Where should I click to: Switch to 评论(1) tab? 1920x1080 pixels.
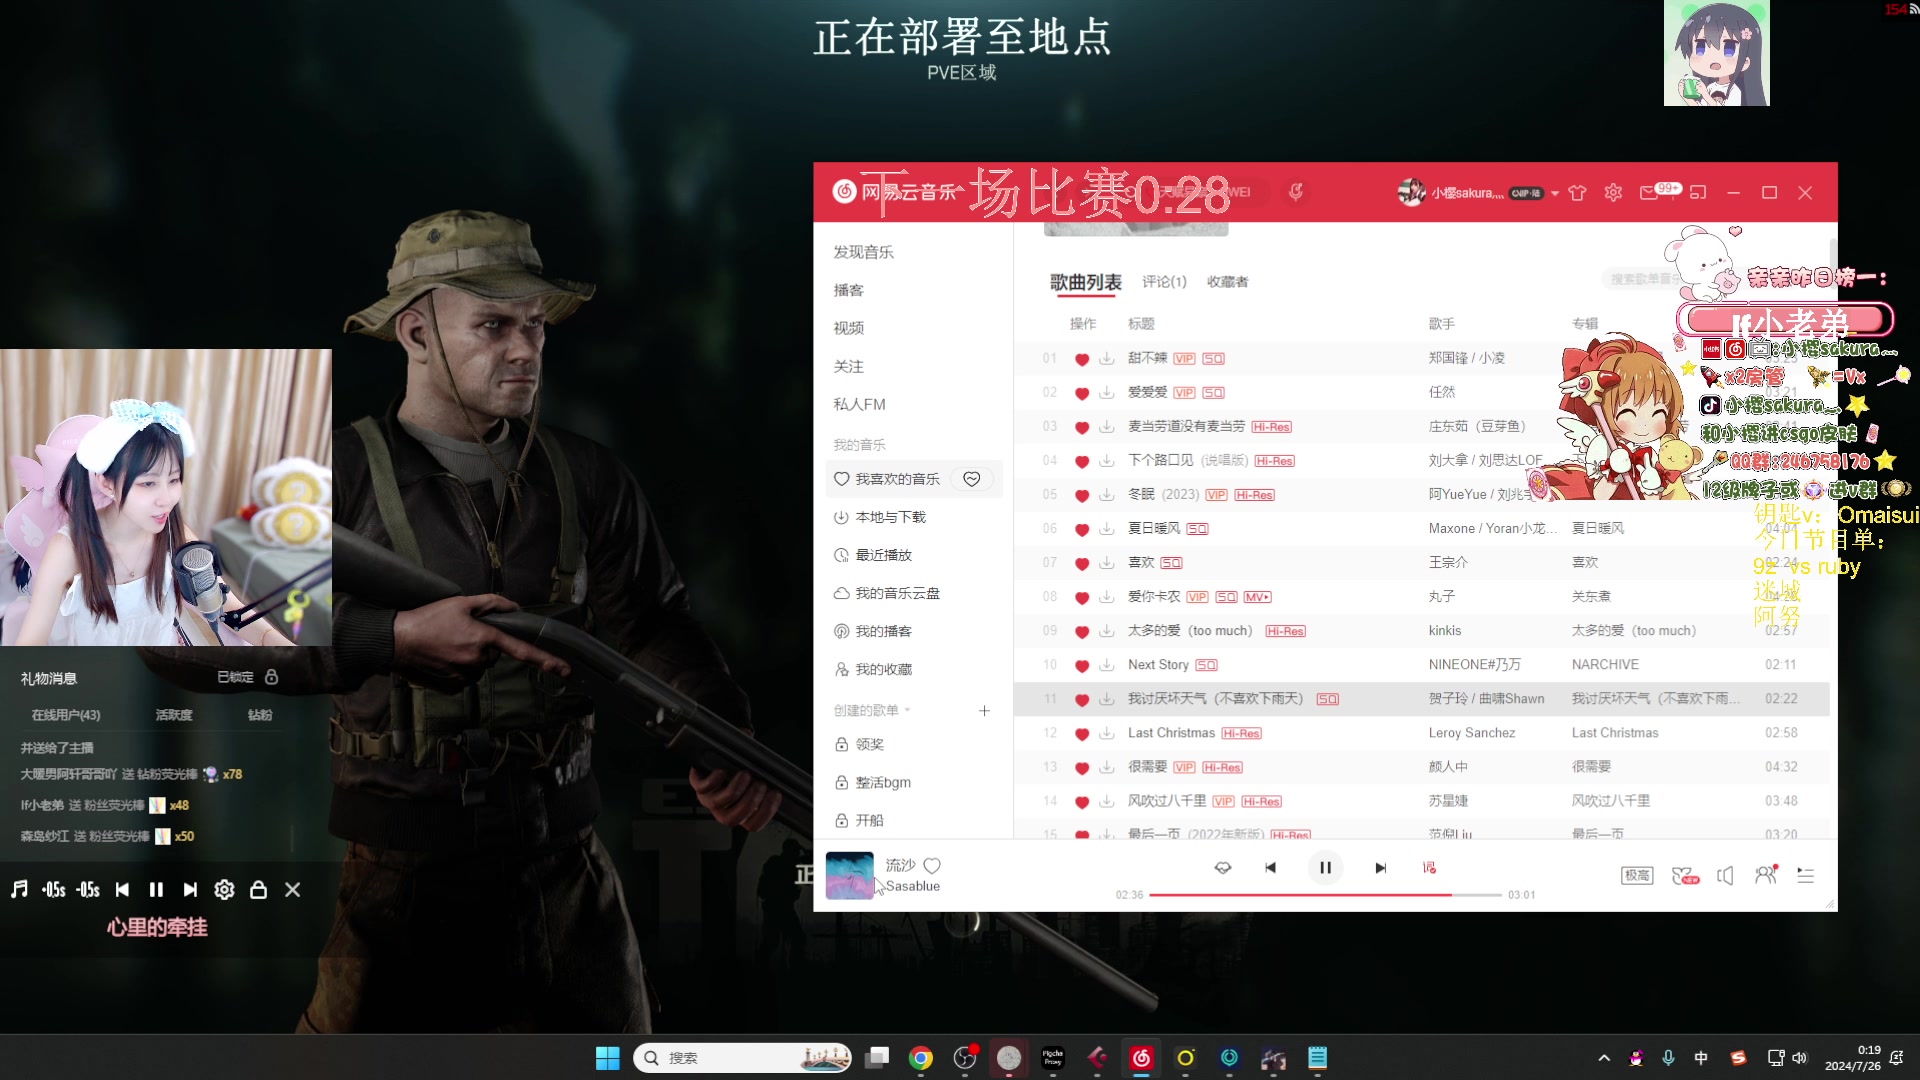pos(1164,282)
